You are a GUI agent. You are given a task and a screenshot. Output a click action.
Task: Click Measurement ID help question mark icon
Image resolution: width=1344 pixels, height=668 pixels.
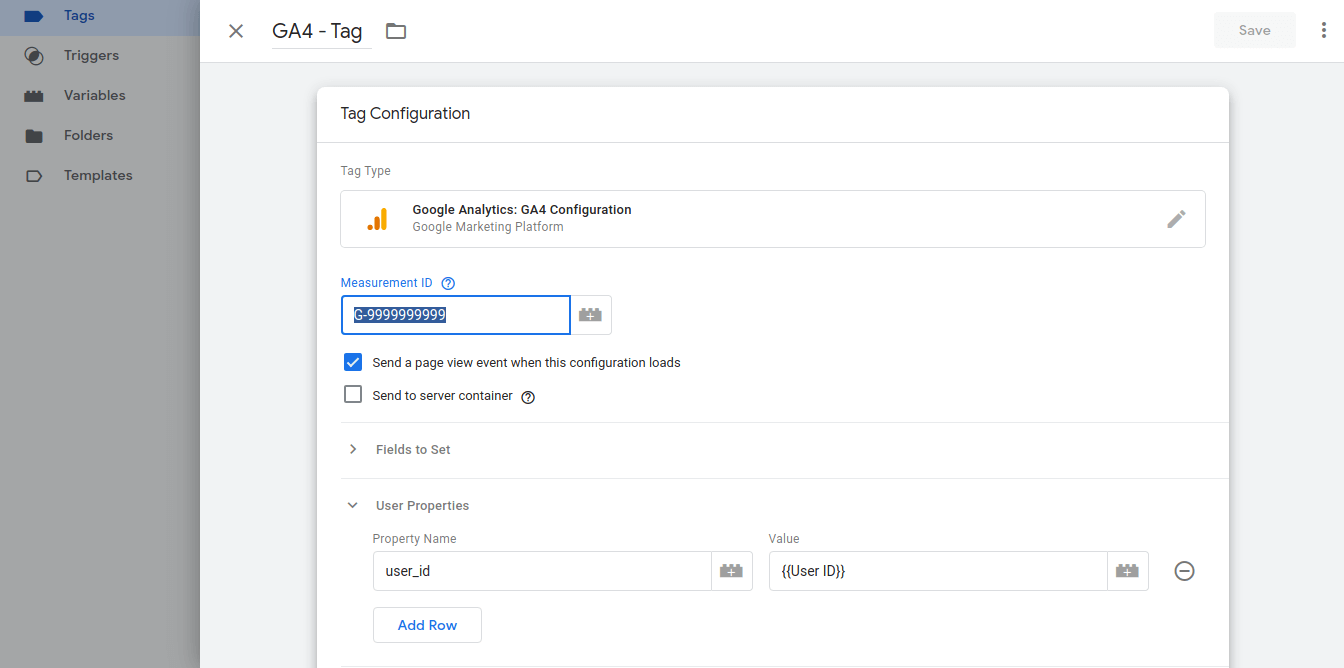click(448, 283)
